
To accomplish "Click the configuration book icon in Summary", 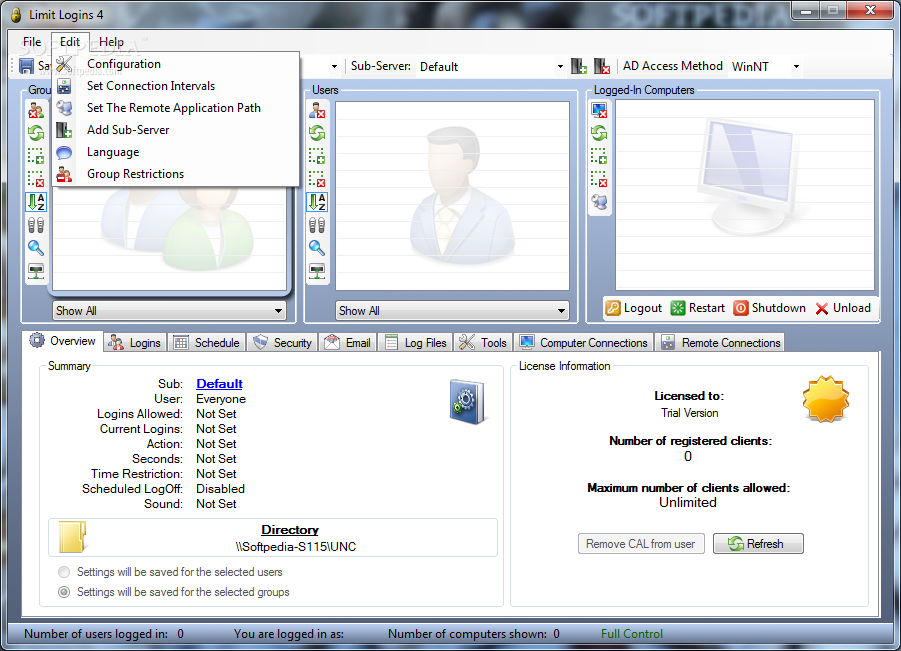I will pos(468,402).
